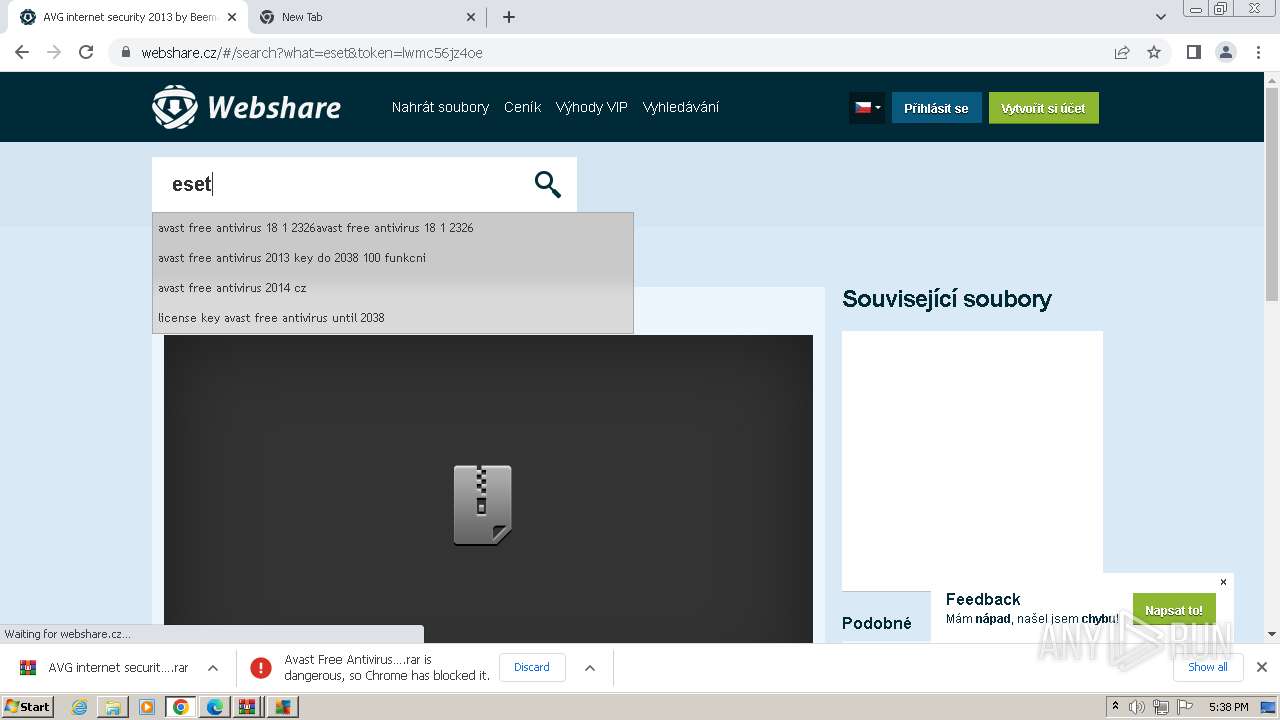Viewport: 1280px width, 720px height.
Task: Switch to the AVG internet security tab
Action: (128, 17)
